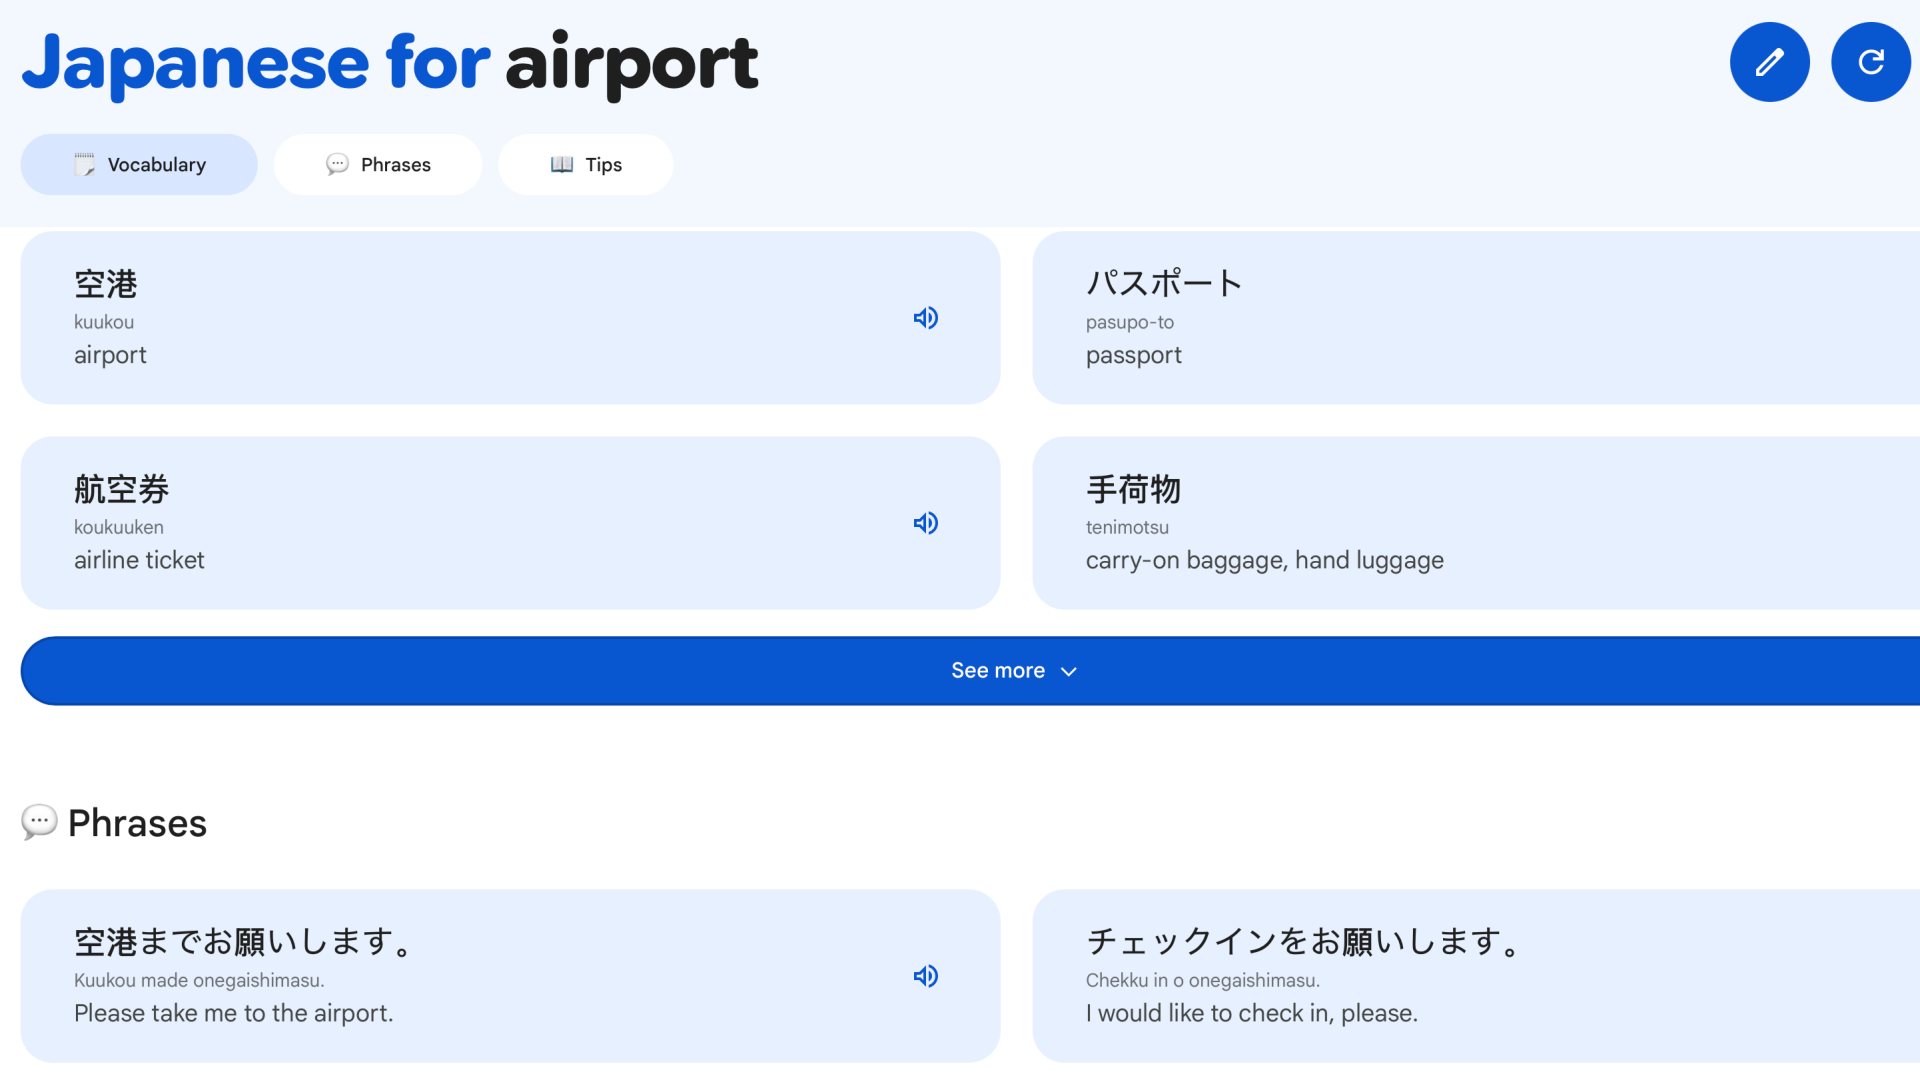This screenshot has width=1920, height=1080.
Task: Click the 'pasupo-to' romaji text
Action: coord(1130,322)
